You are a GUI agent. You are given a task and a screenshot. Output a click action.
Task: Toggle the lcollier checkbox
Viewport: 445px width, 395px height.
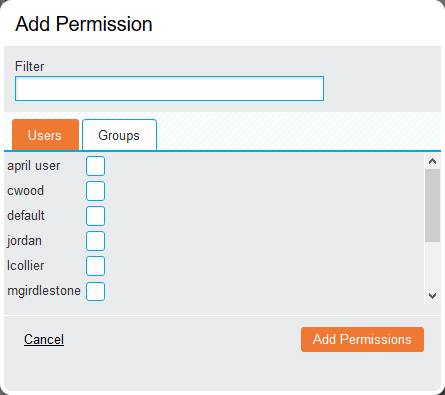coord(96,266)
